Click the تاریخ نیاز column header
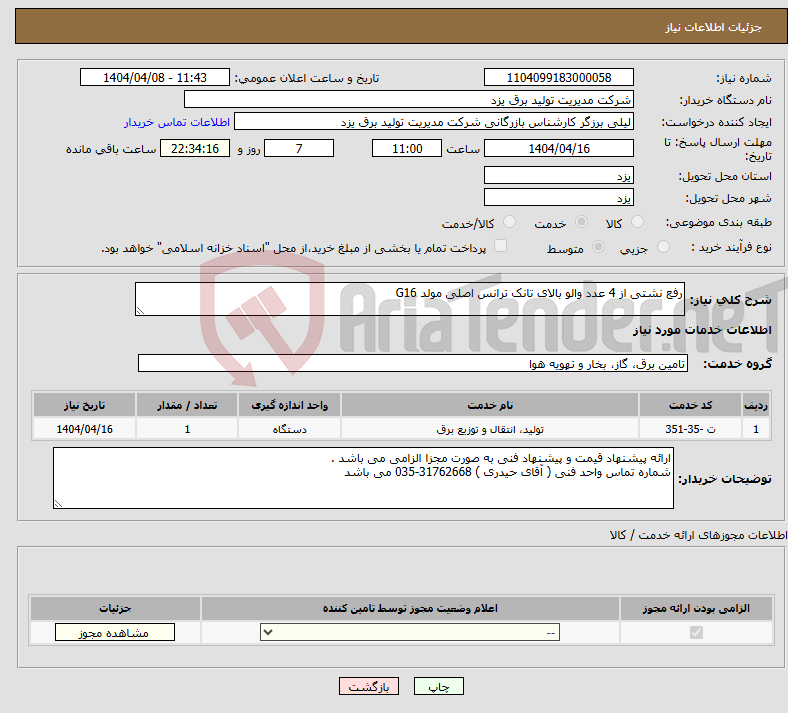This screenshot has height=713, width=788. [x=84, y=405]
